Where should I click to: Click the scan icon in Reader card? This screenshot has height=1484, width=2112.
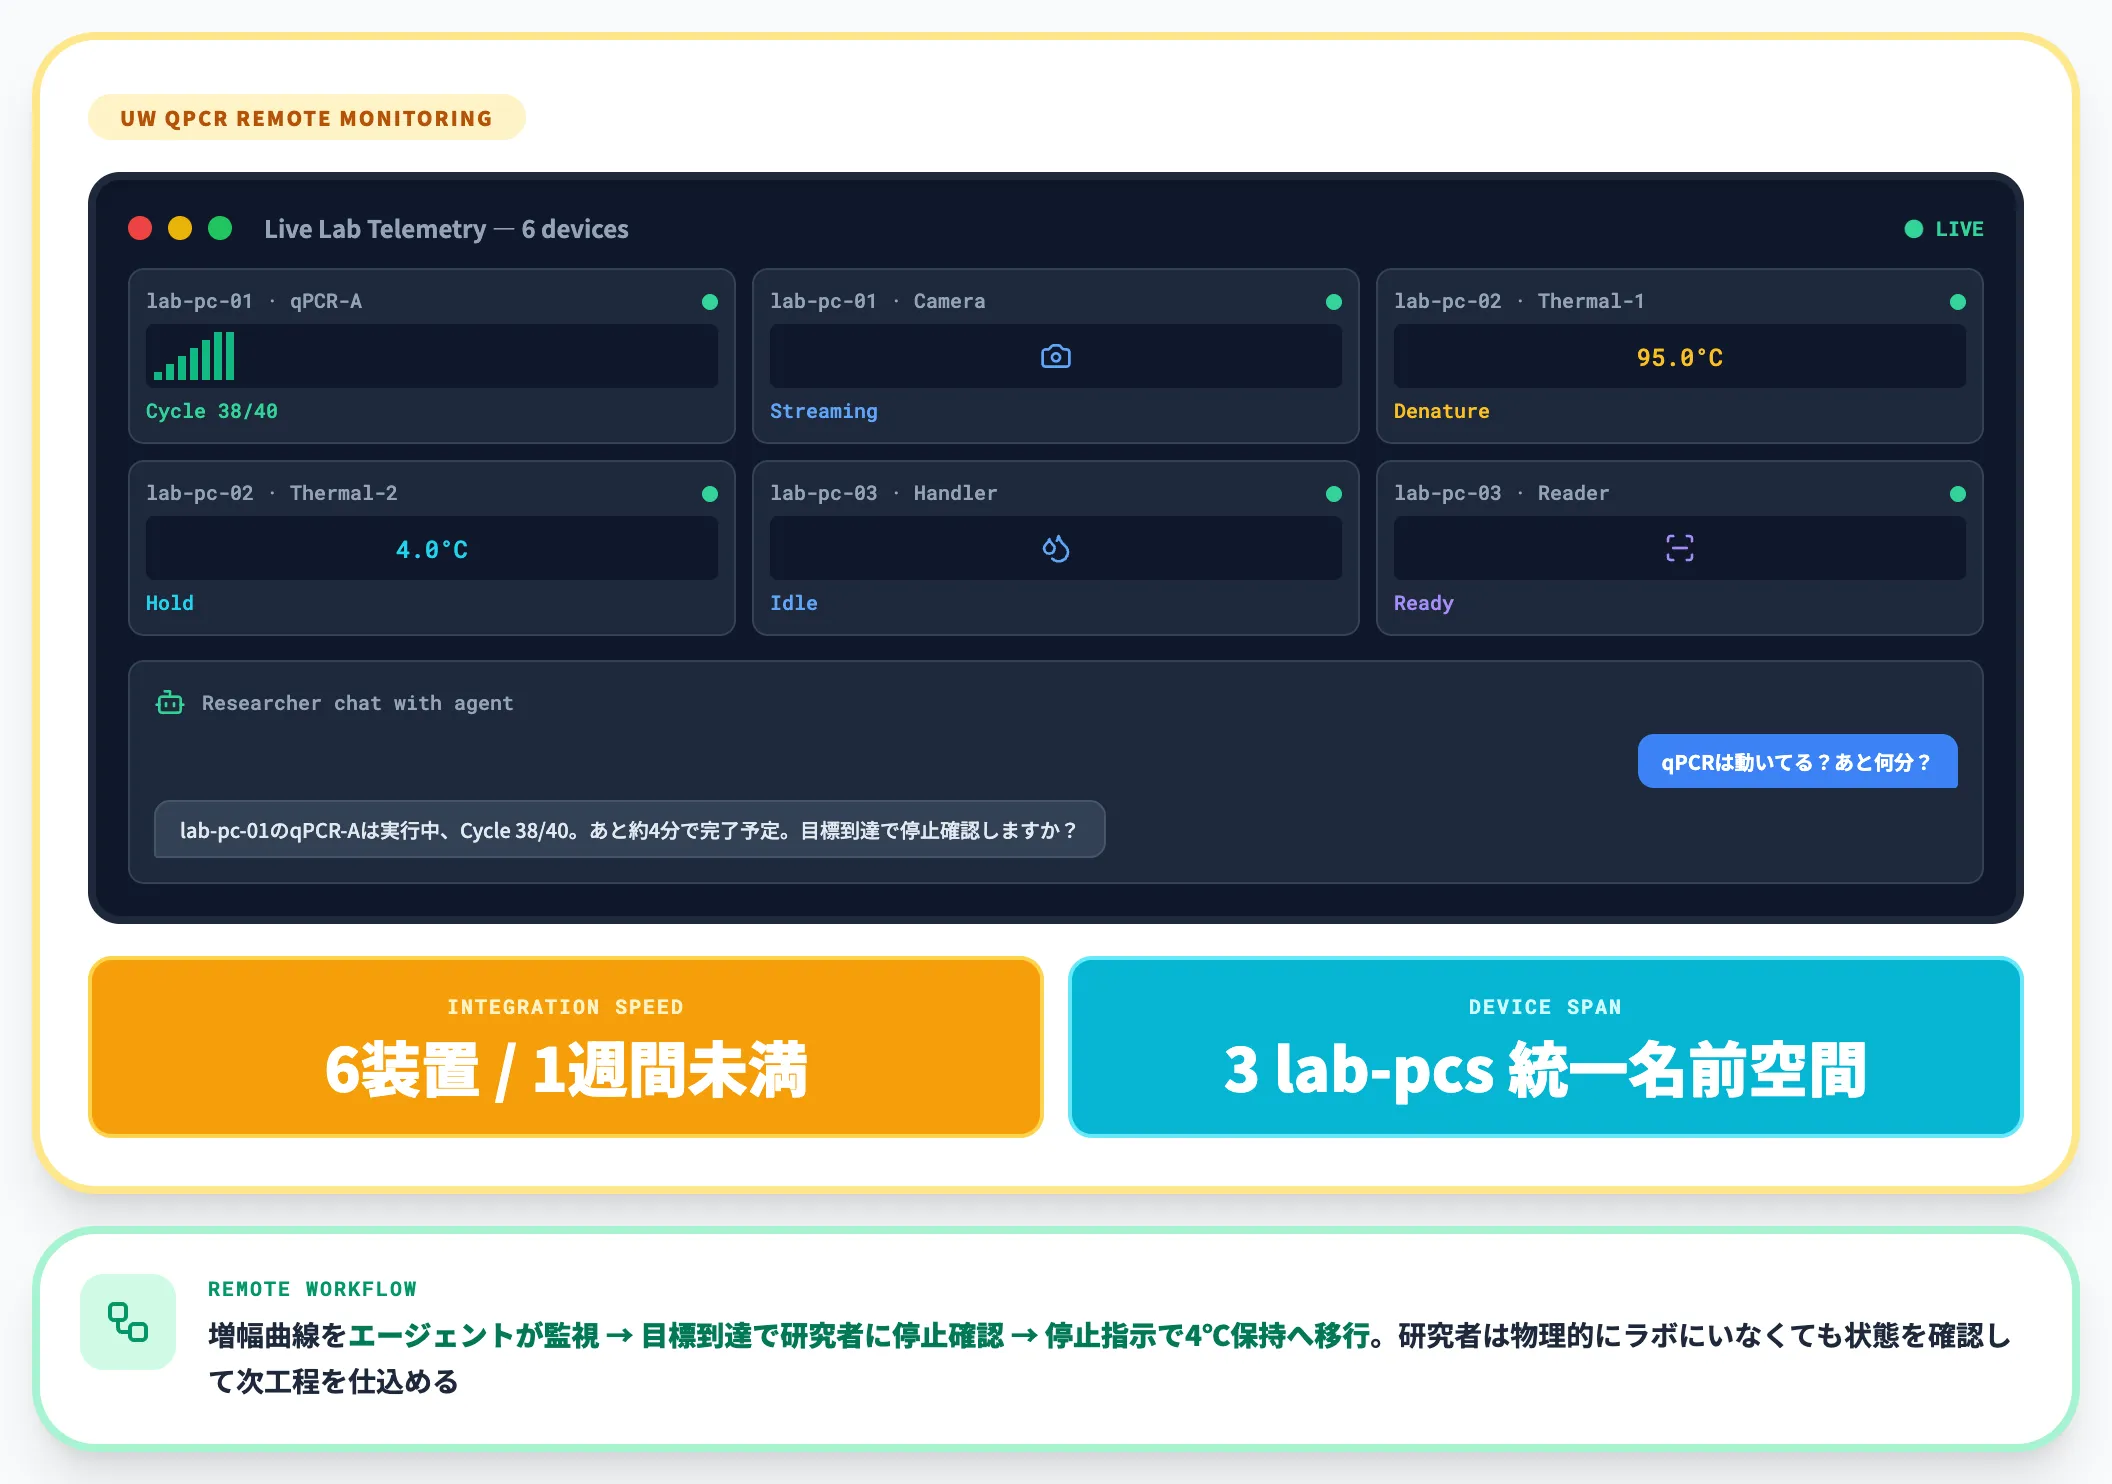pos(1680,548)
